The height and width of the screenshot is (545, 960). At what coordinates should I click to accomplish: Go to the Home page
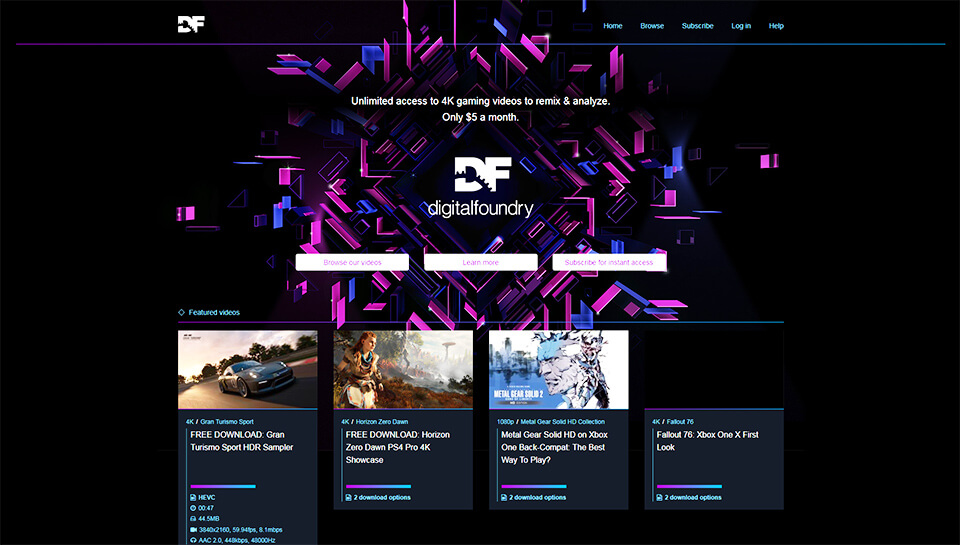tap(613, 26)
